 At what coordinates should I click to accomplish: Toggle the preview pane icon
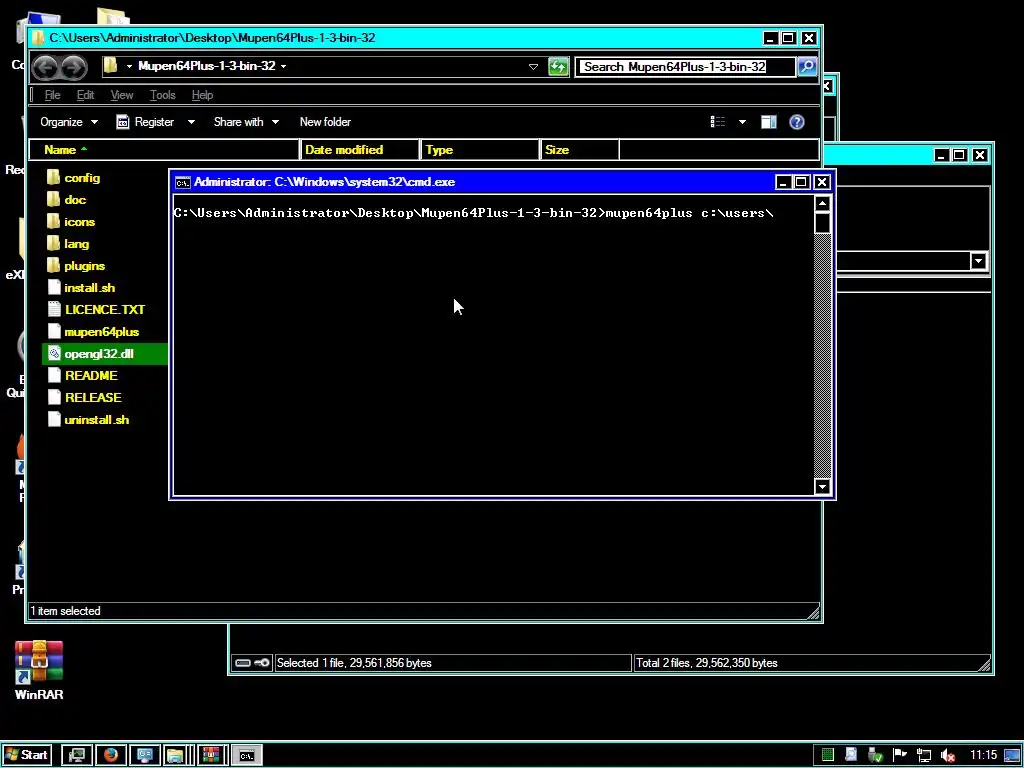(x=769, y=122)
